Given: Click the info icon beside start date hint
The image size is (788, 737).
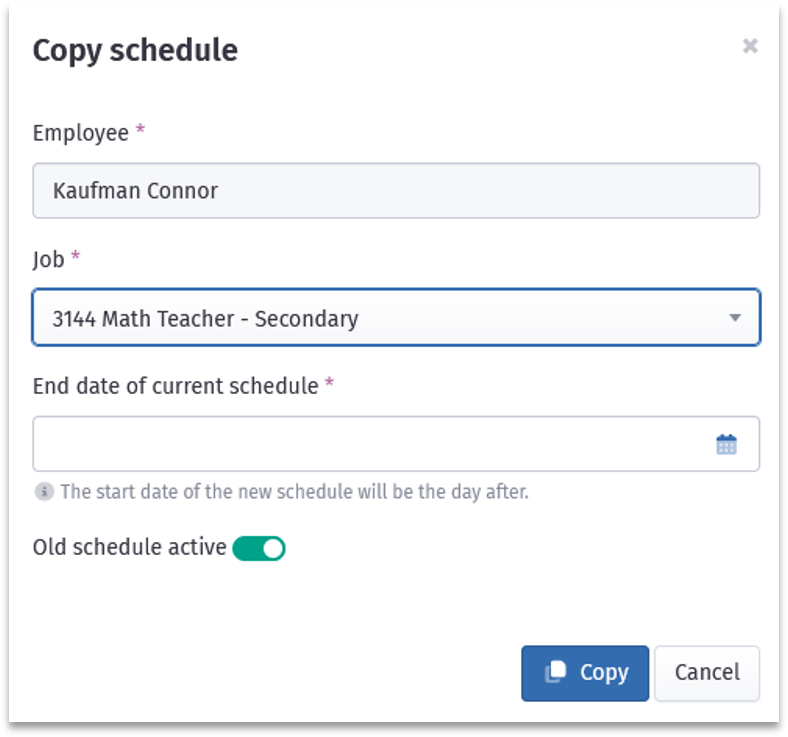Looking at the screenshot, I should pyautogui.click(x=44, y=491).
